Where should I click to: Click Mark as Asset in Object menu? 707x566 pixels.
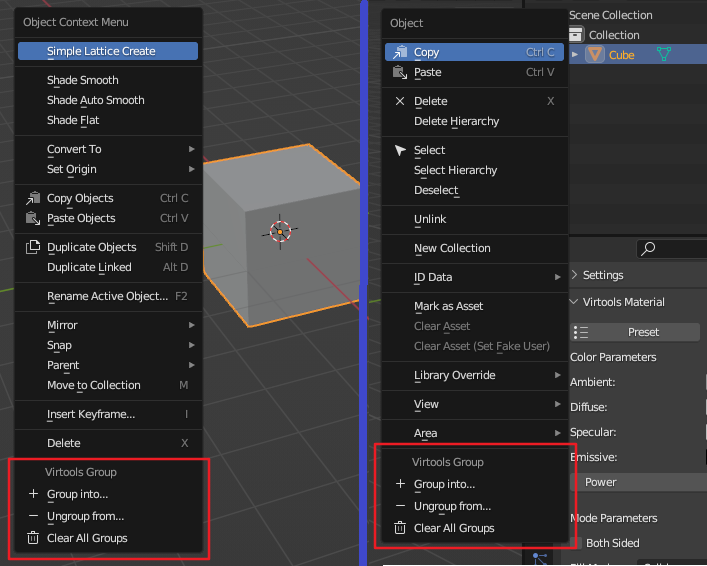(x=448, y=306)
